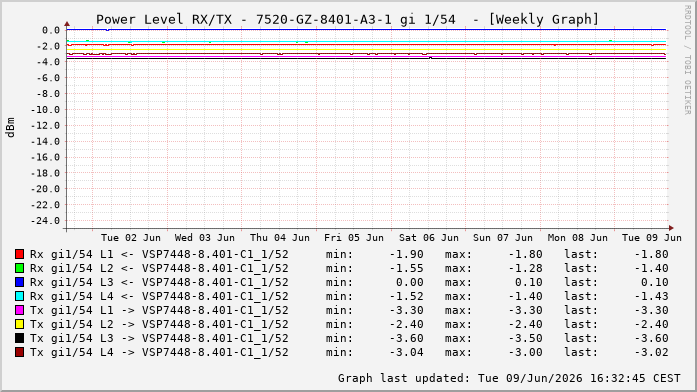Image resolution: width=697 pixels, height=392 pixels.
Task: Click the -24.0 y-axis value
Action: (x=45, y=221)
